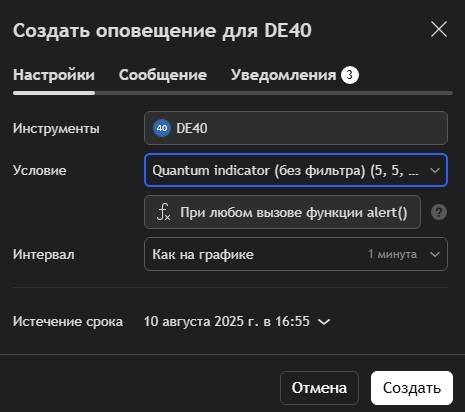The image size is (465, 412).
Task: Open the Как на графике interval dropdown
Action: click(x=296, y=254)
